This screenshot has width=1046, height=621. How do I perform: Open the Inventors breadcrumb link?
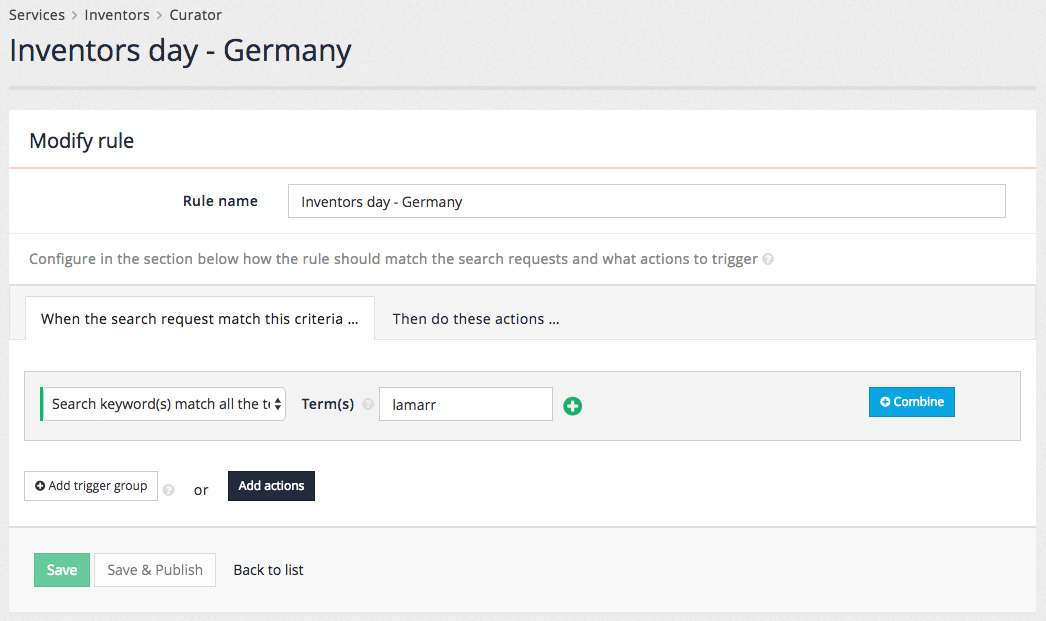tap(117, 15)
